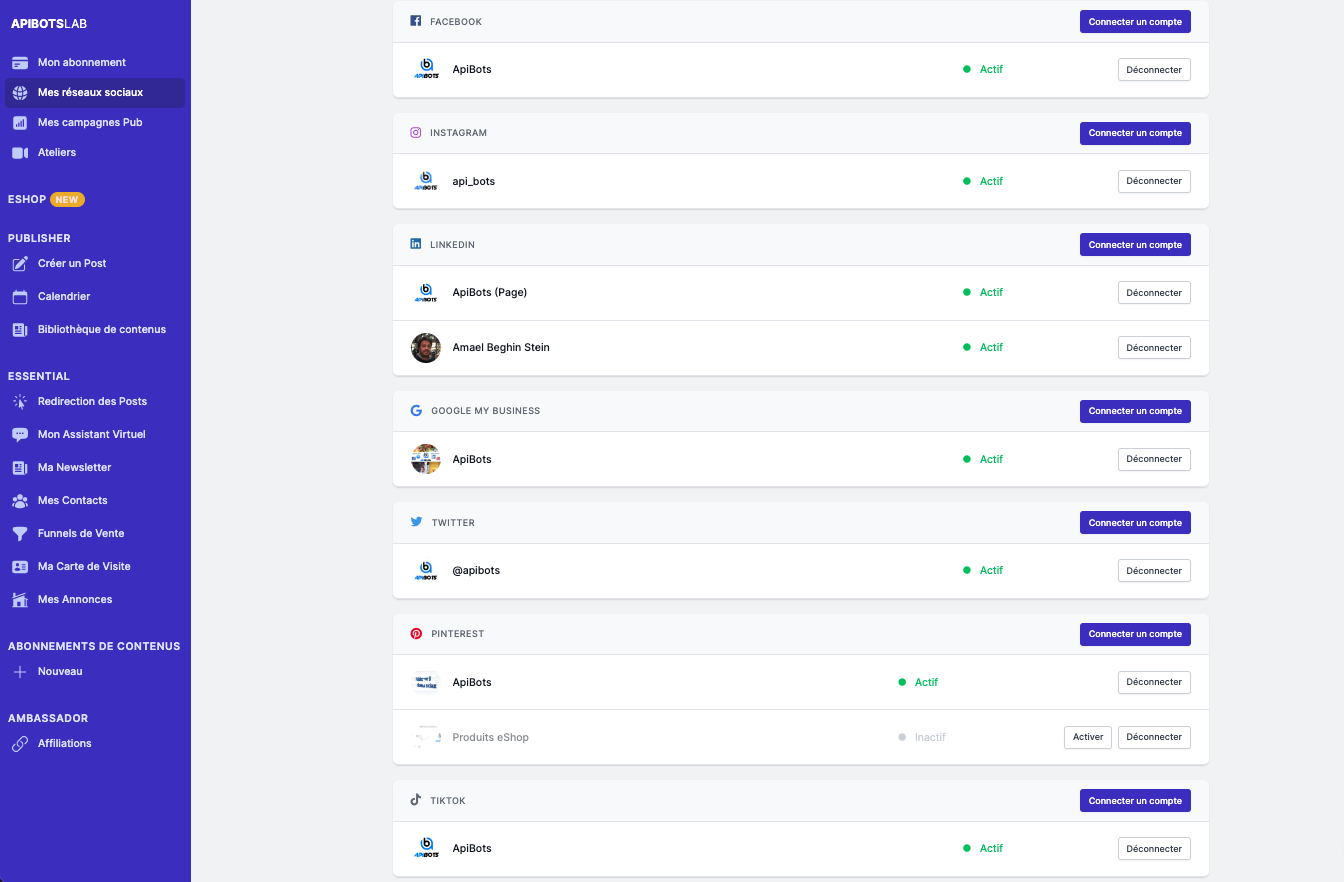Disconnect Amael Beghin Stein's LinkedIn account
Screen dimensions: 1344x882
pos(1154,348)
